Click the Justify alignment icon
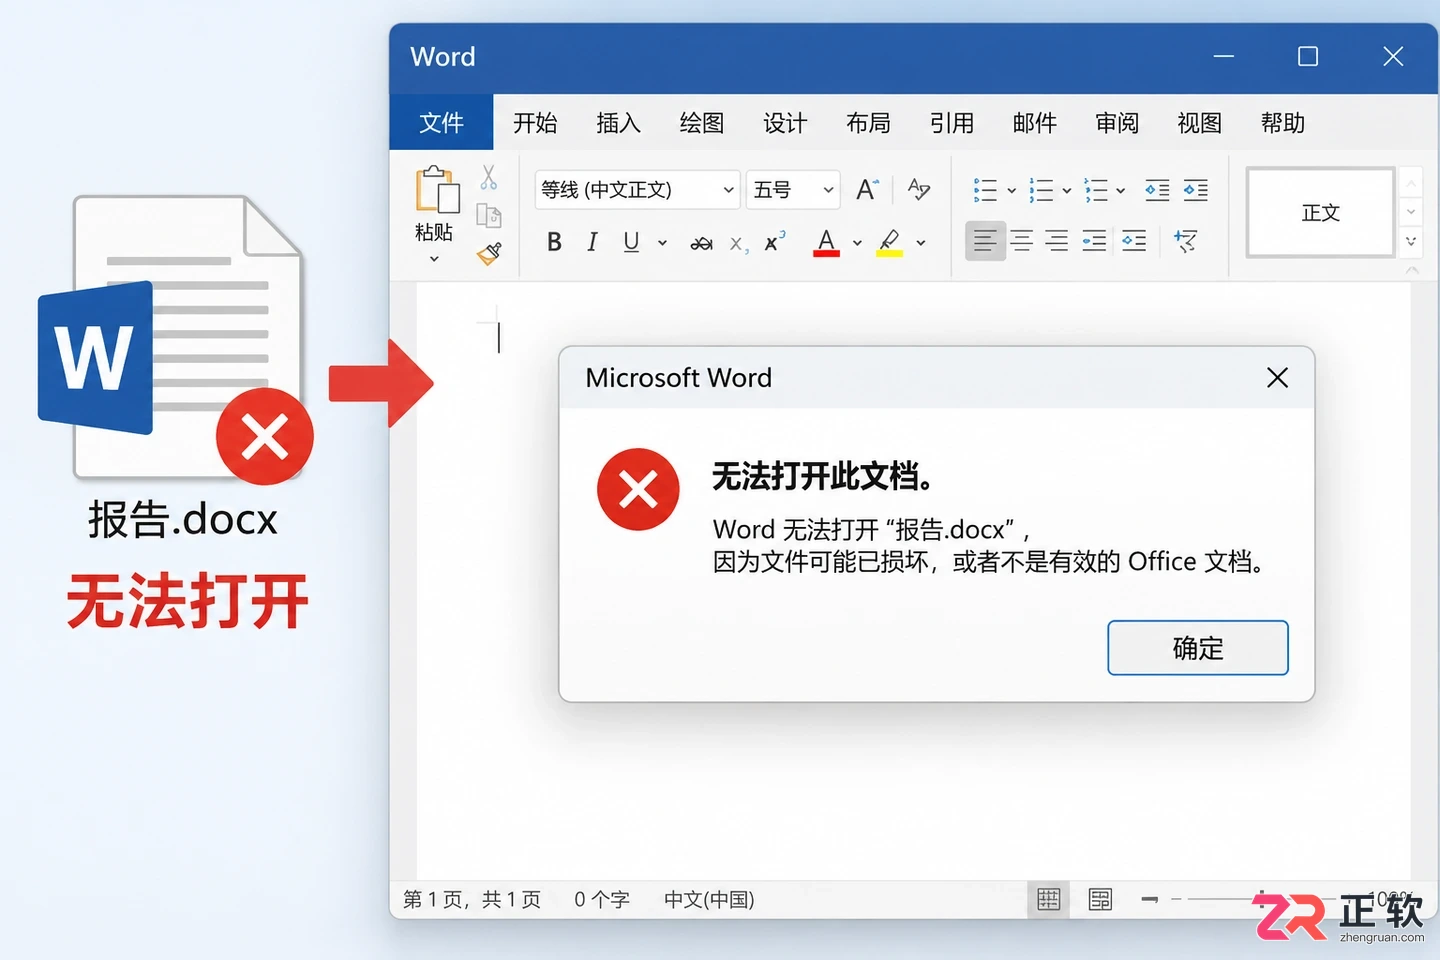The width and height of the screenshot is (1440, 960). pos(1094,241)
